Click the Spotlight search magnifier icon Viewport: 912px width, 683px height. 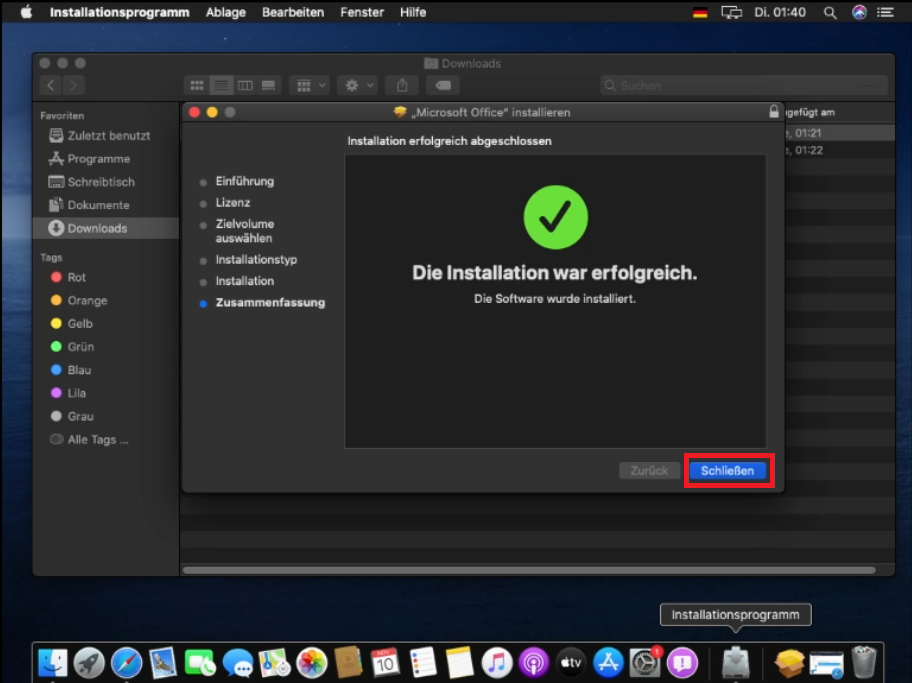829,12
